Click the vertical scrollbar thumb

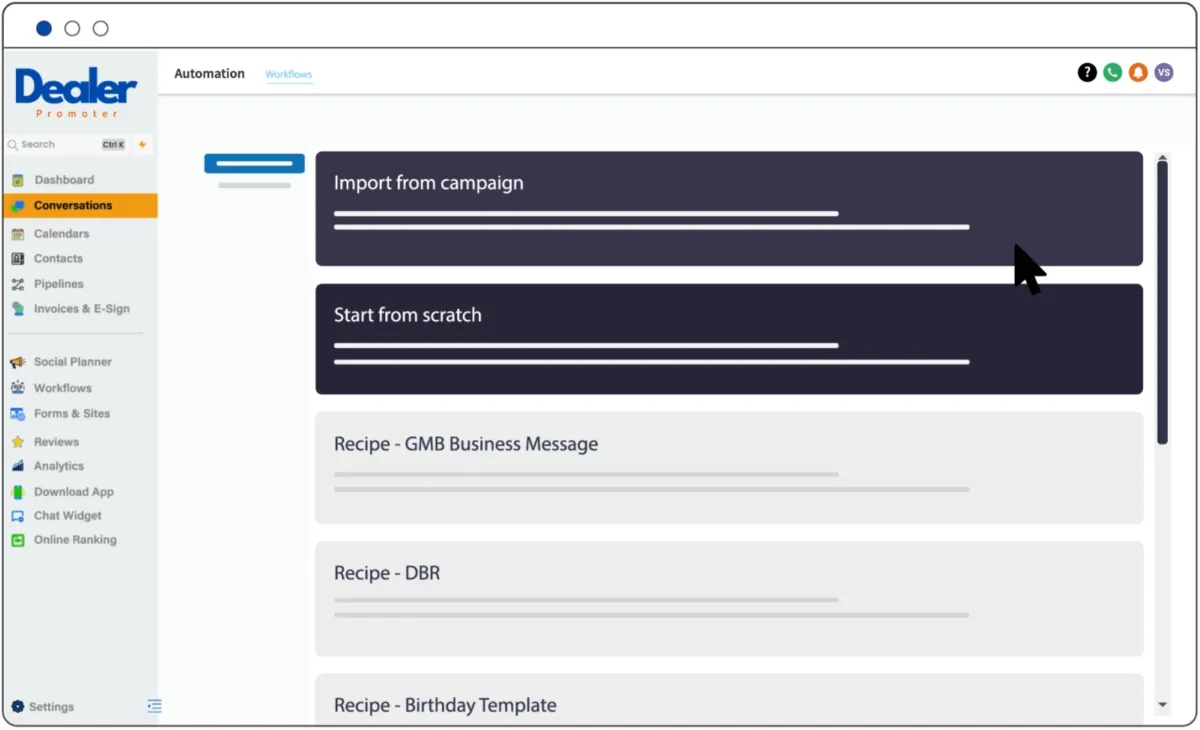click(1162, 302)
